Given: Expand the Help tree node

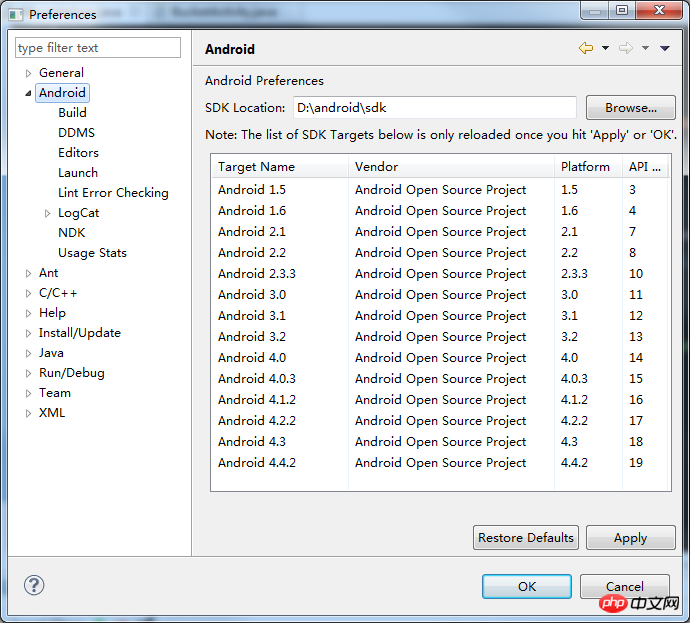Looking at the screenshot, I should point(28,313).
